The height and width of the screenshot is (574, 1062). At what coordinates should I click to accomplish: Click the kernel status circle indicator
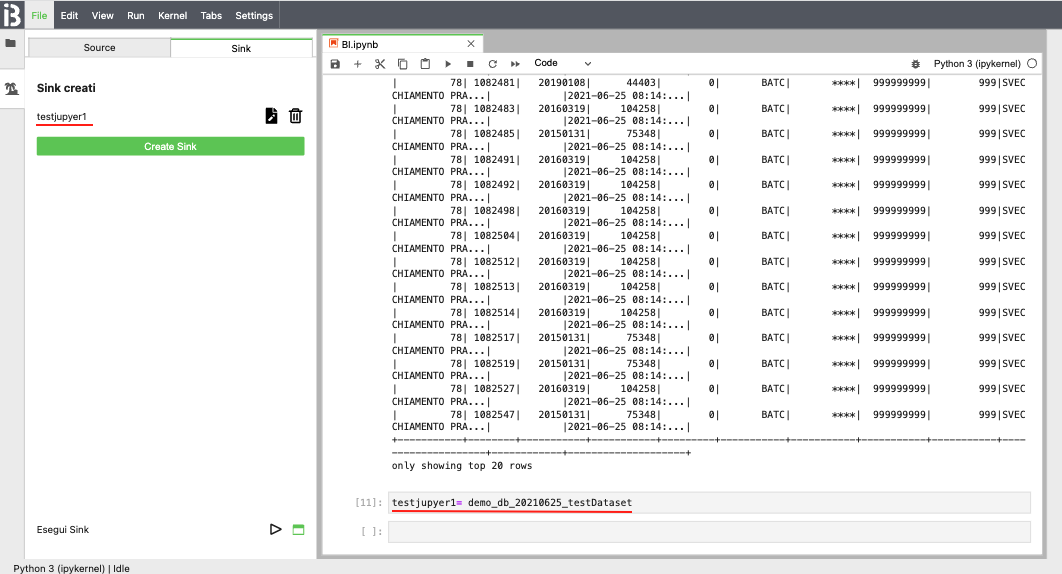1032,63
